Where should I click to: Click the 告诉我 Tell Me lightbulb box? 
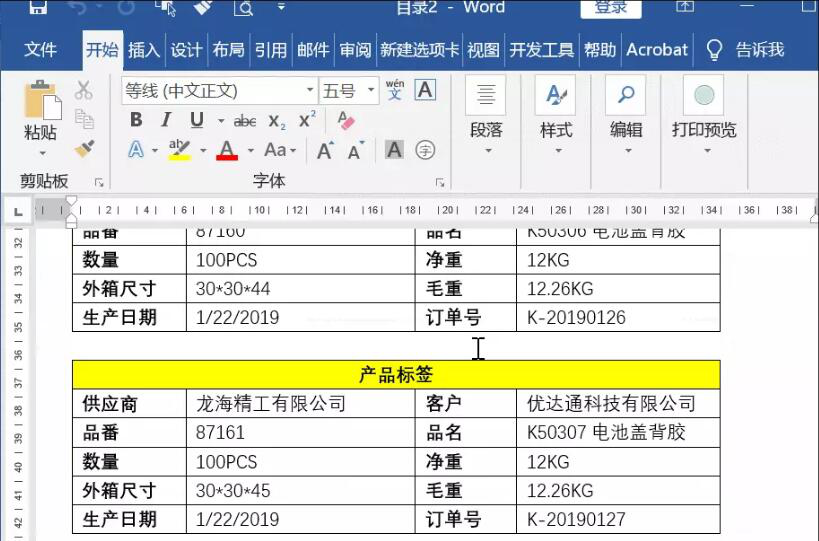[x=744, y=50]
